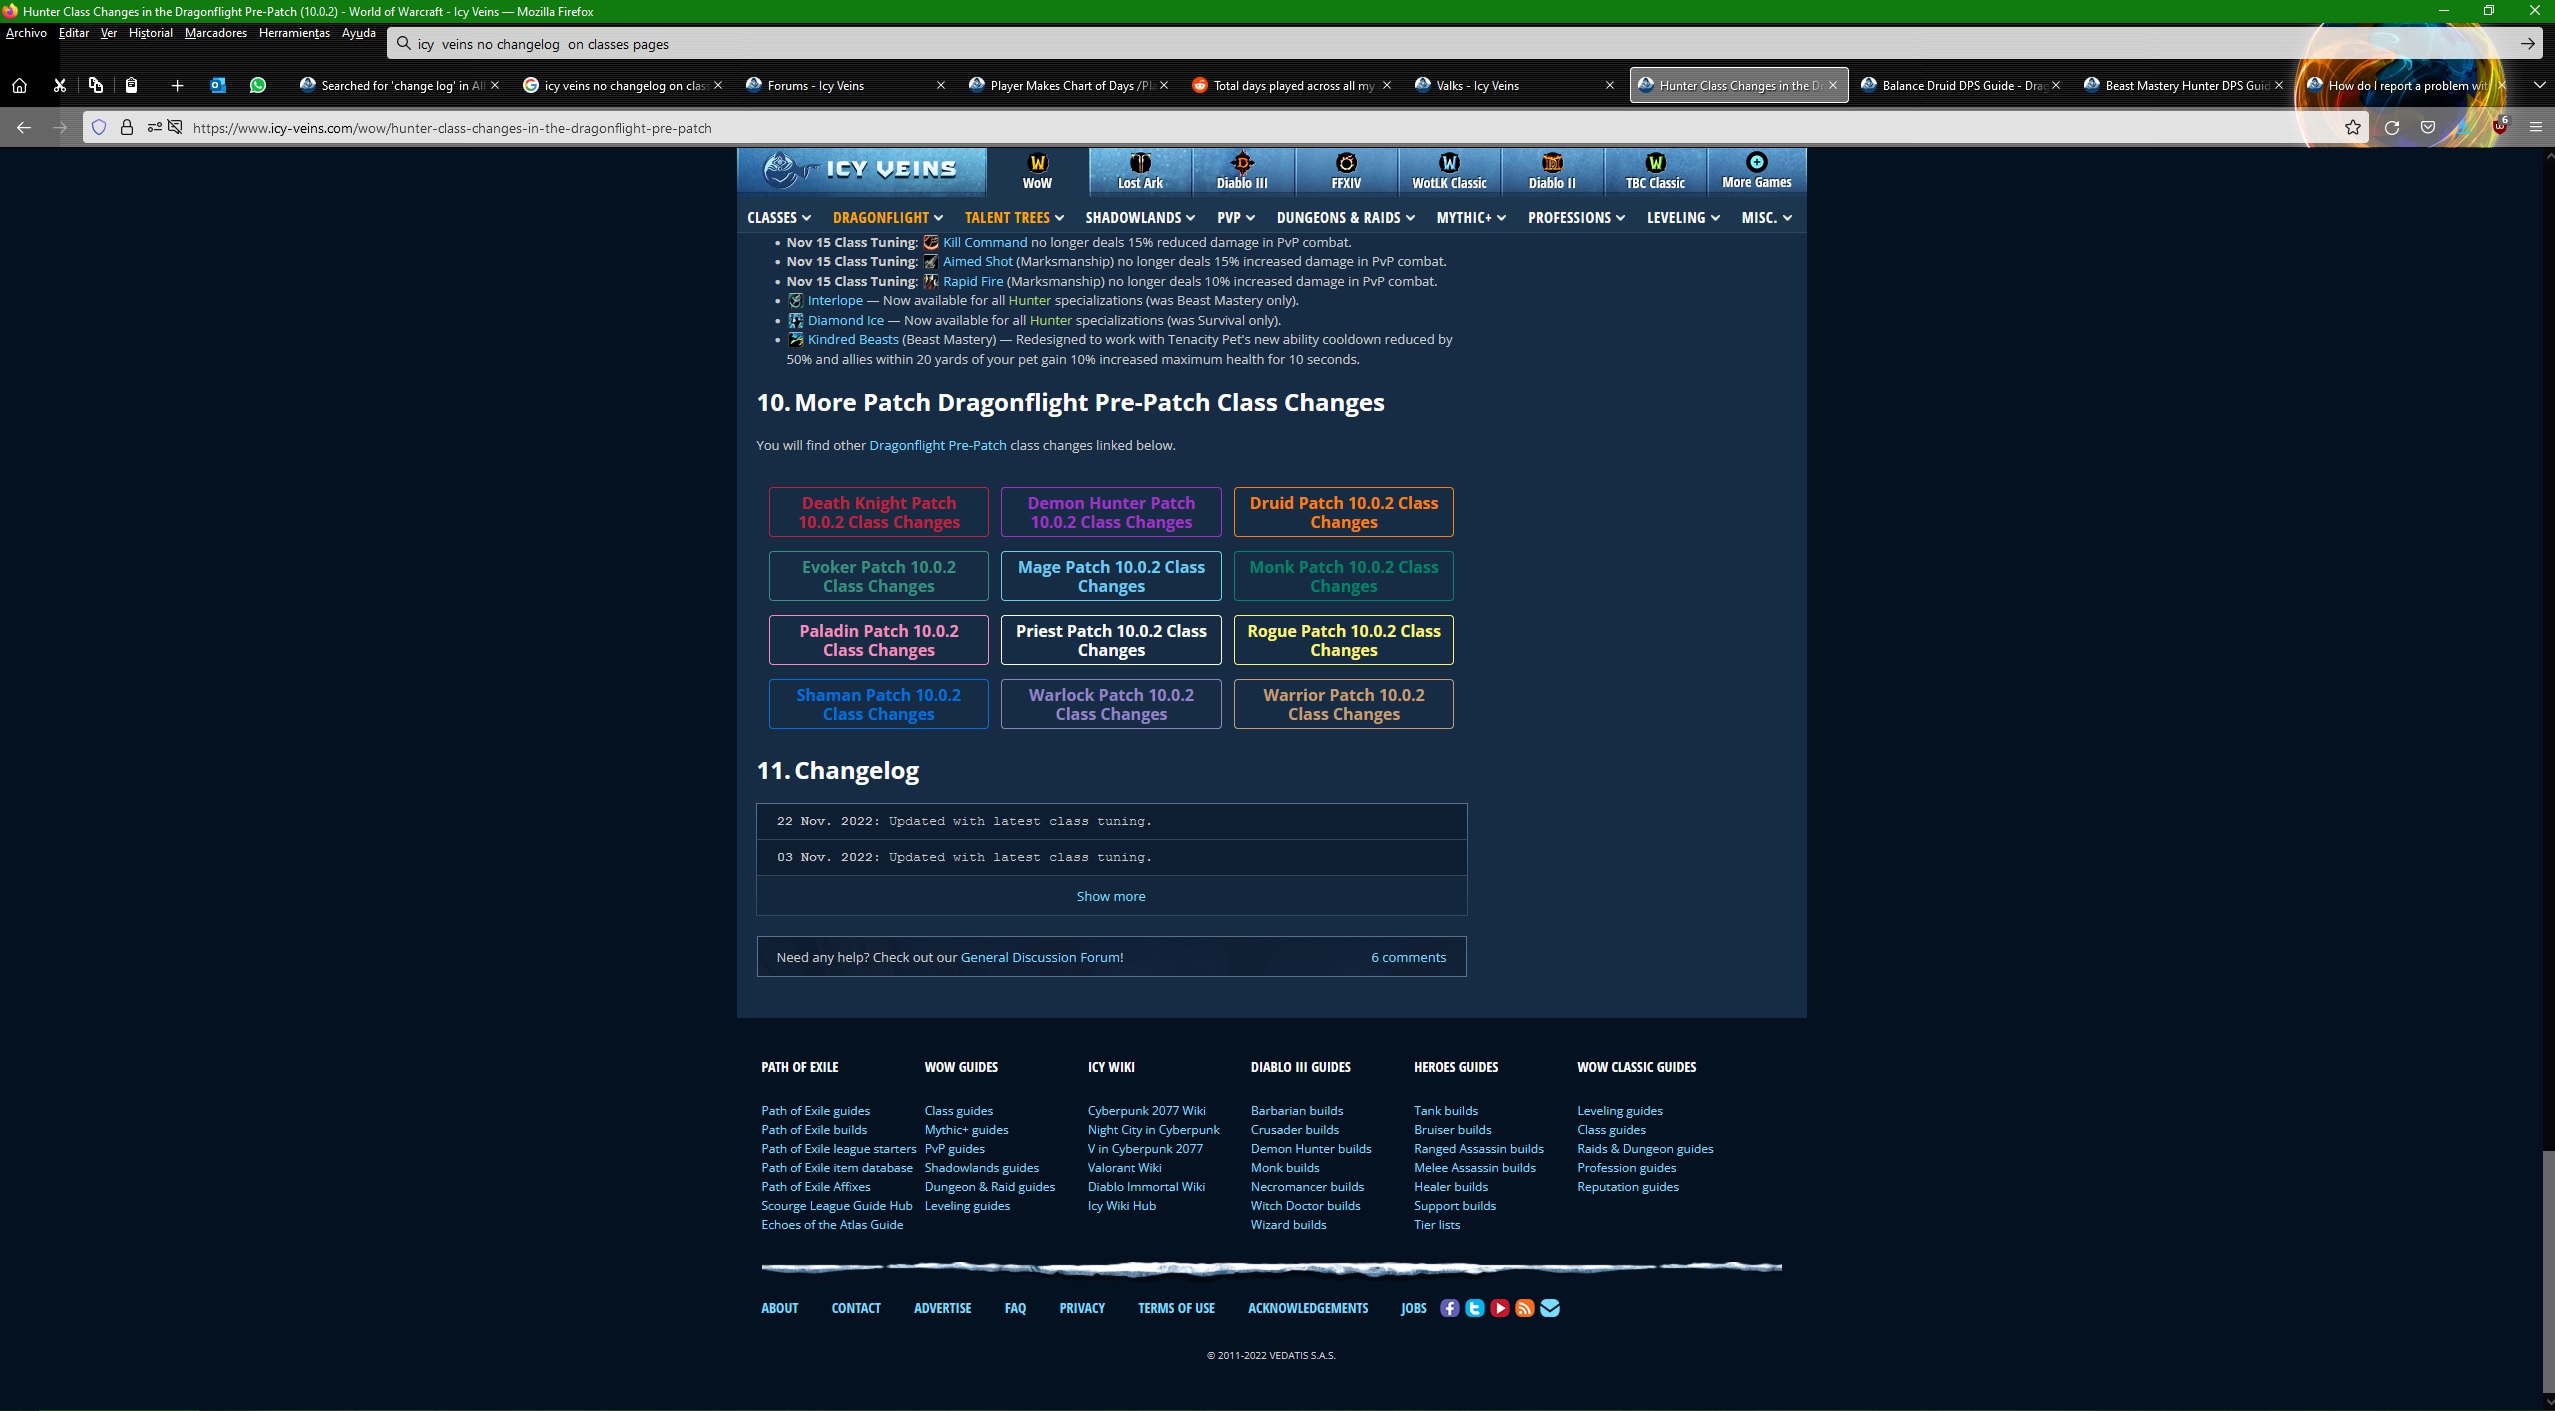The image size is (2555, 1411).
Task: Click the Paste clipboard icon
Action: coord(131,85)
